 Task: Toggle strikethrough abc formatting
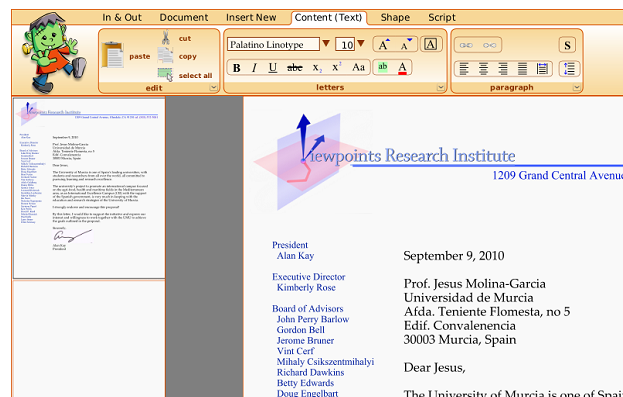click(294, 68)
